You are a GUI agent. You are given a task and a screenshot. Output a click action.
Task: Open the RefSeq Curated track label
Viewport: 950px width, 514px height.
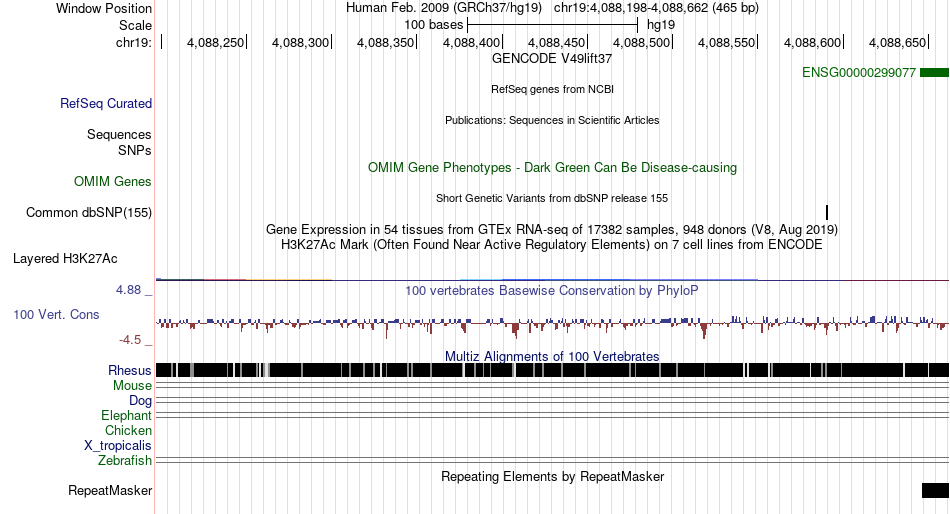[x=105, y=104]
